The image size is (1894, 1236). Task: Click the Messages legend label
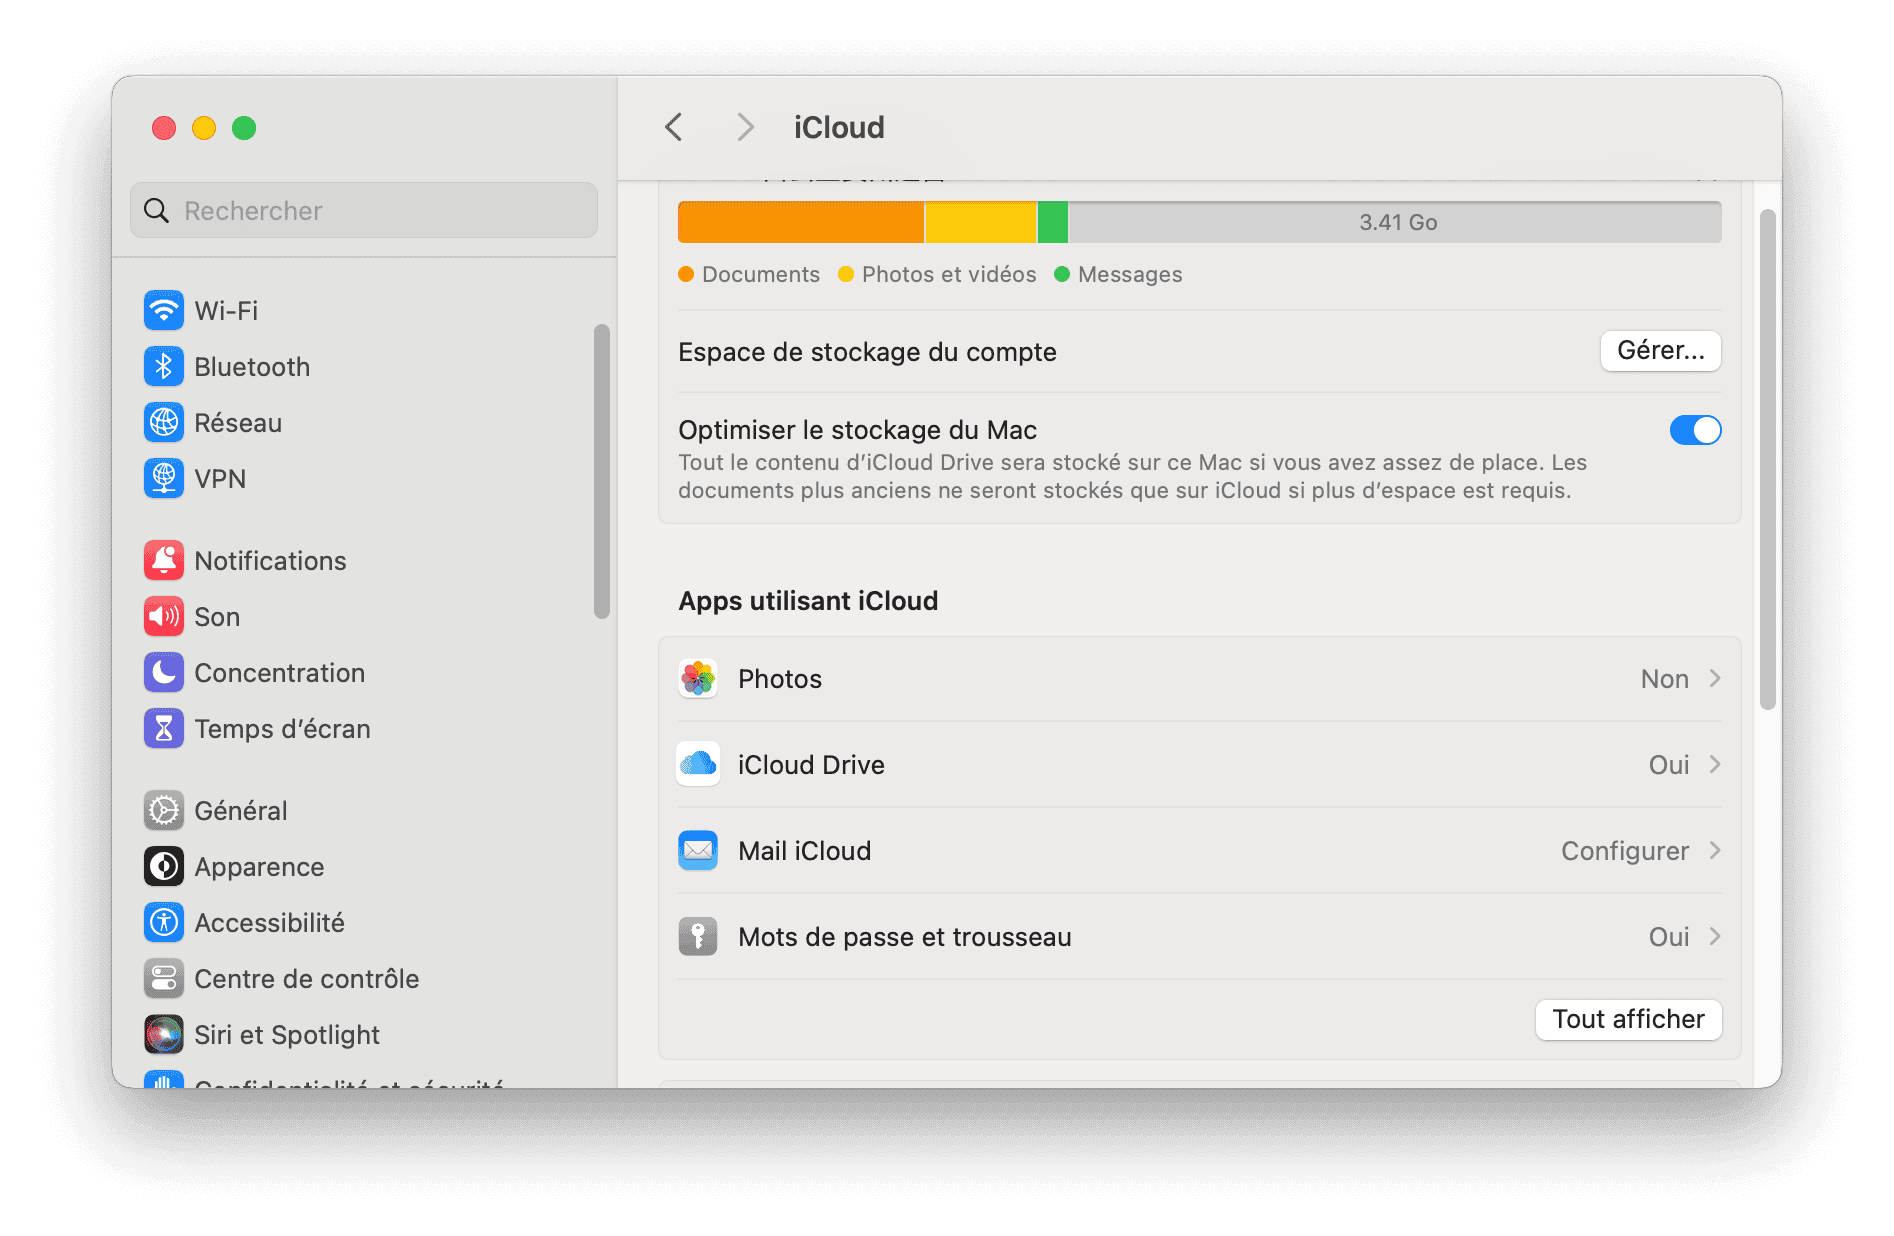(x=1130, y=275)
